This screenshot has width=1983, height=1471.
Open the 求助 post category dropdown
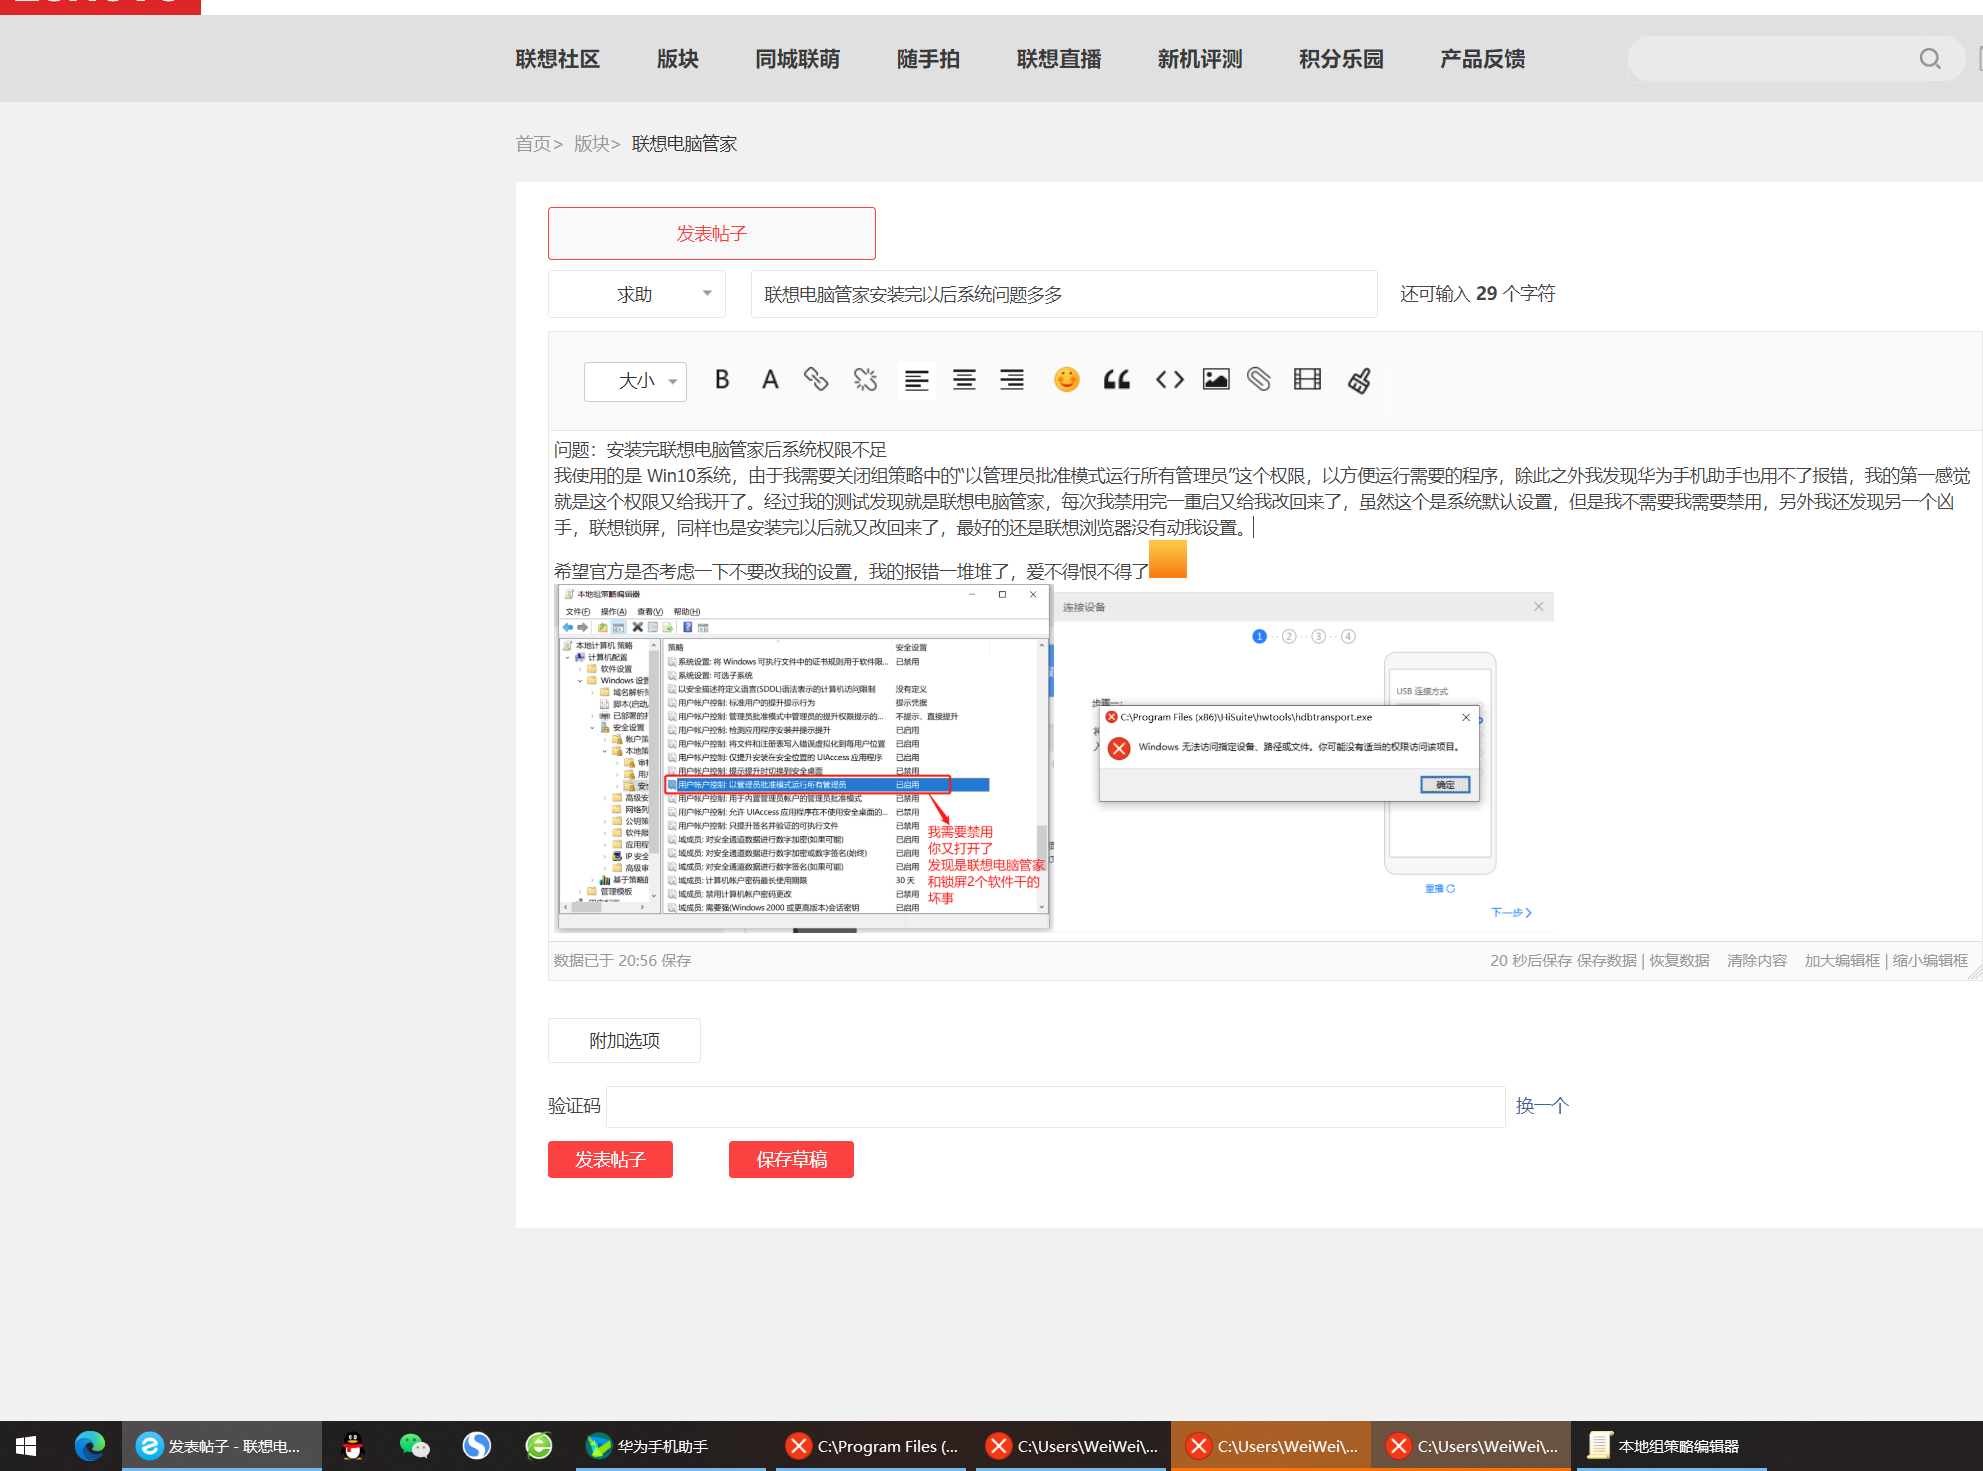click(637, 294)
